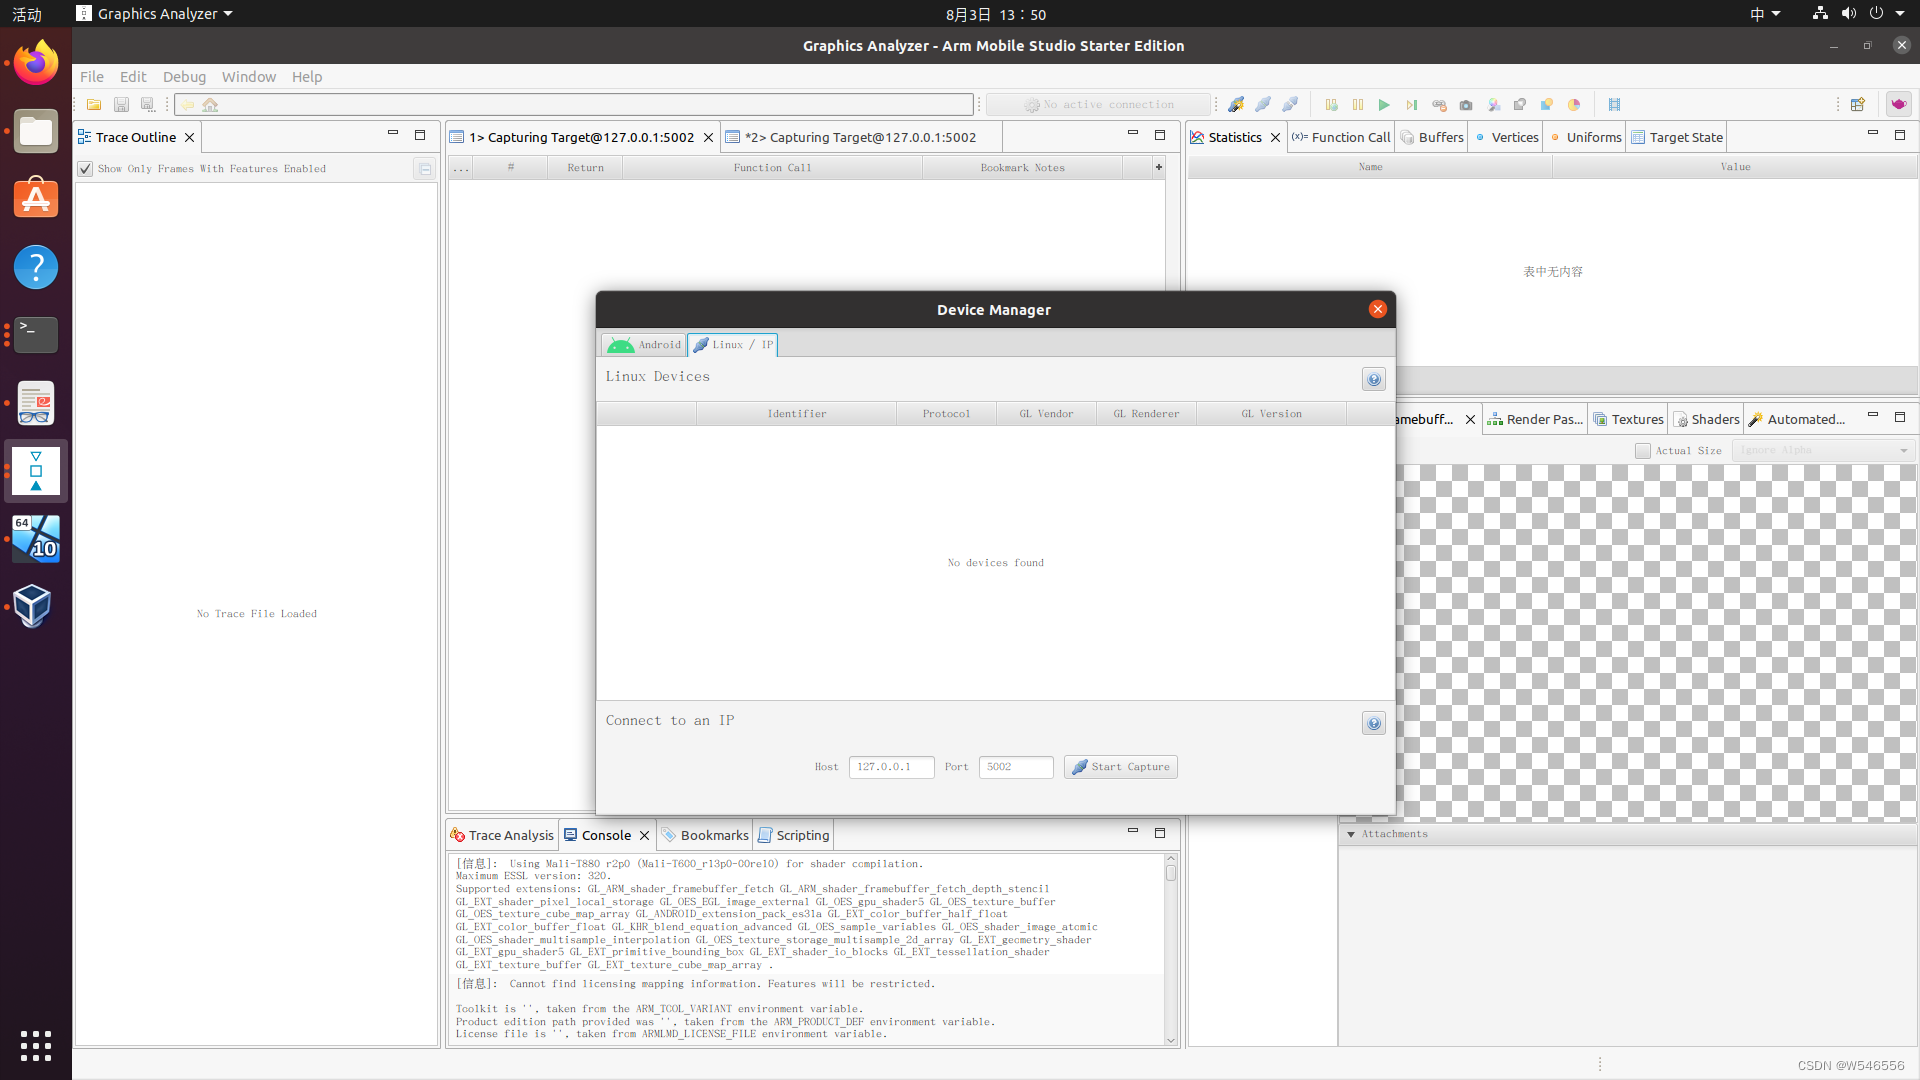Check the device selection column header checkbox
This screenshot has height=1080, width=1920.
pyautogui.click(x=647, y=413)
